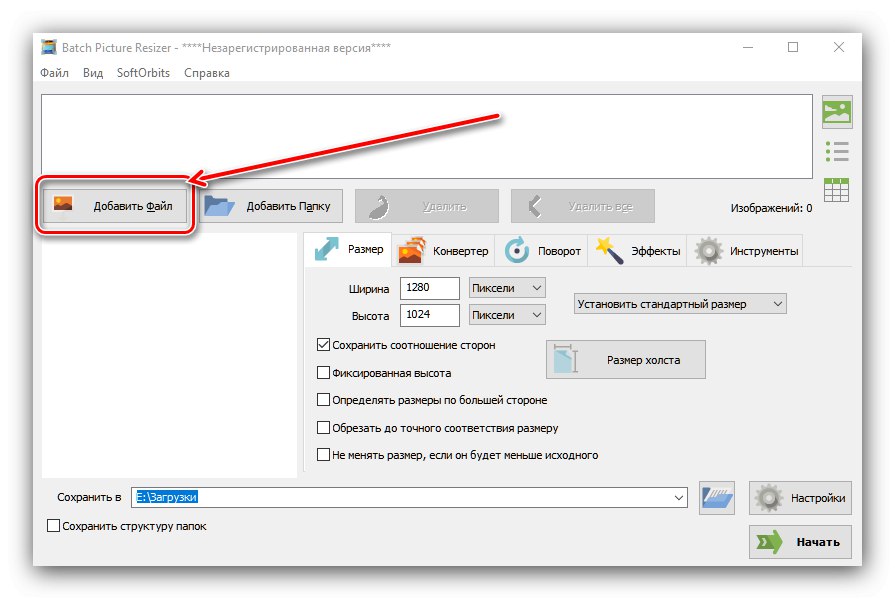Image resolution: width=895 pixels, height=599 pixels.
Task: Open the Вид menu
Action: (92, 73)
